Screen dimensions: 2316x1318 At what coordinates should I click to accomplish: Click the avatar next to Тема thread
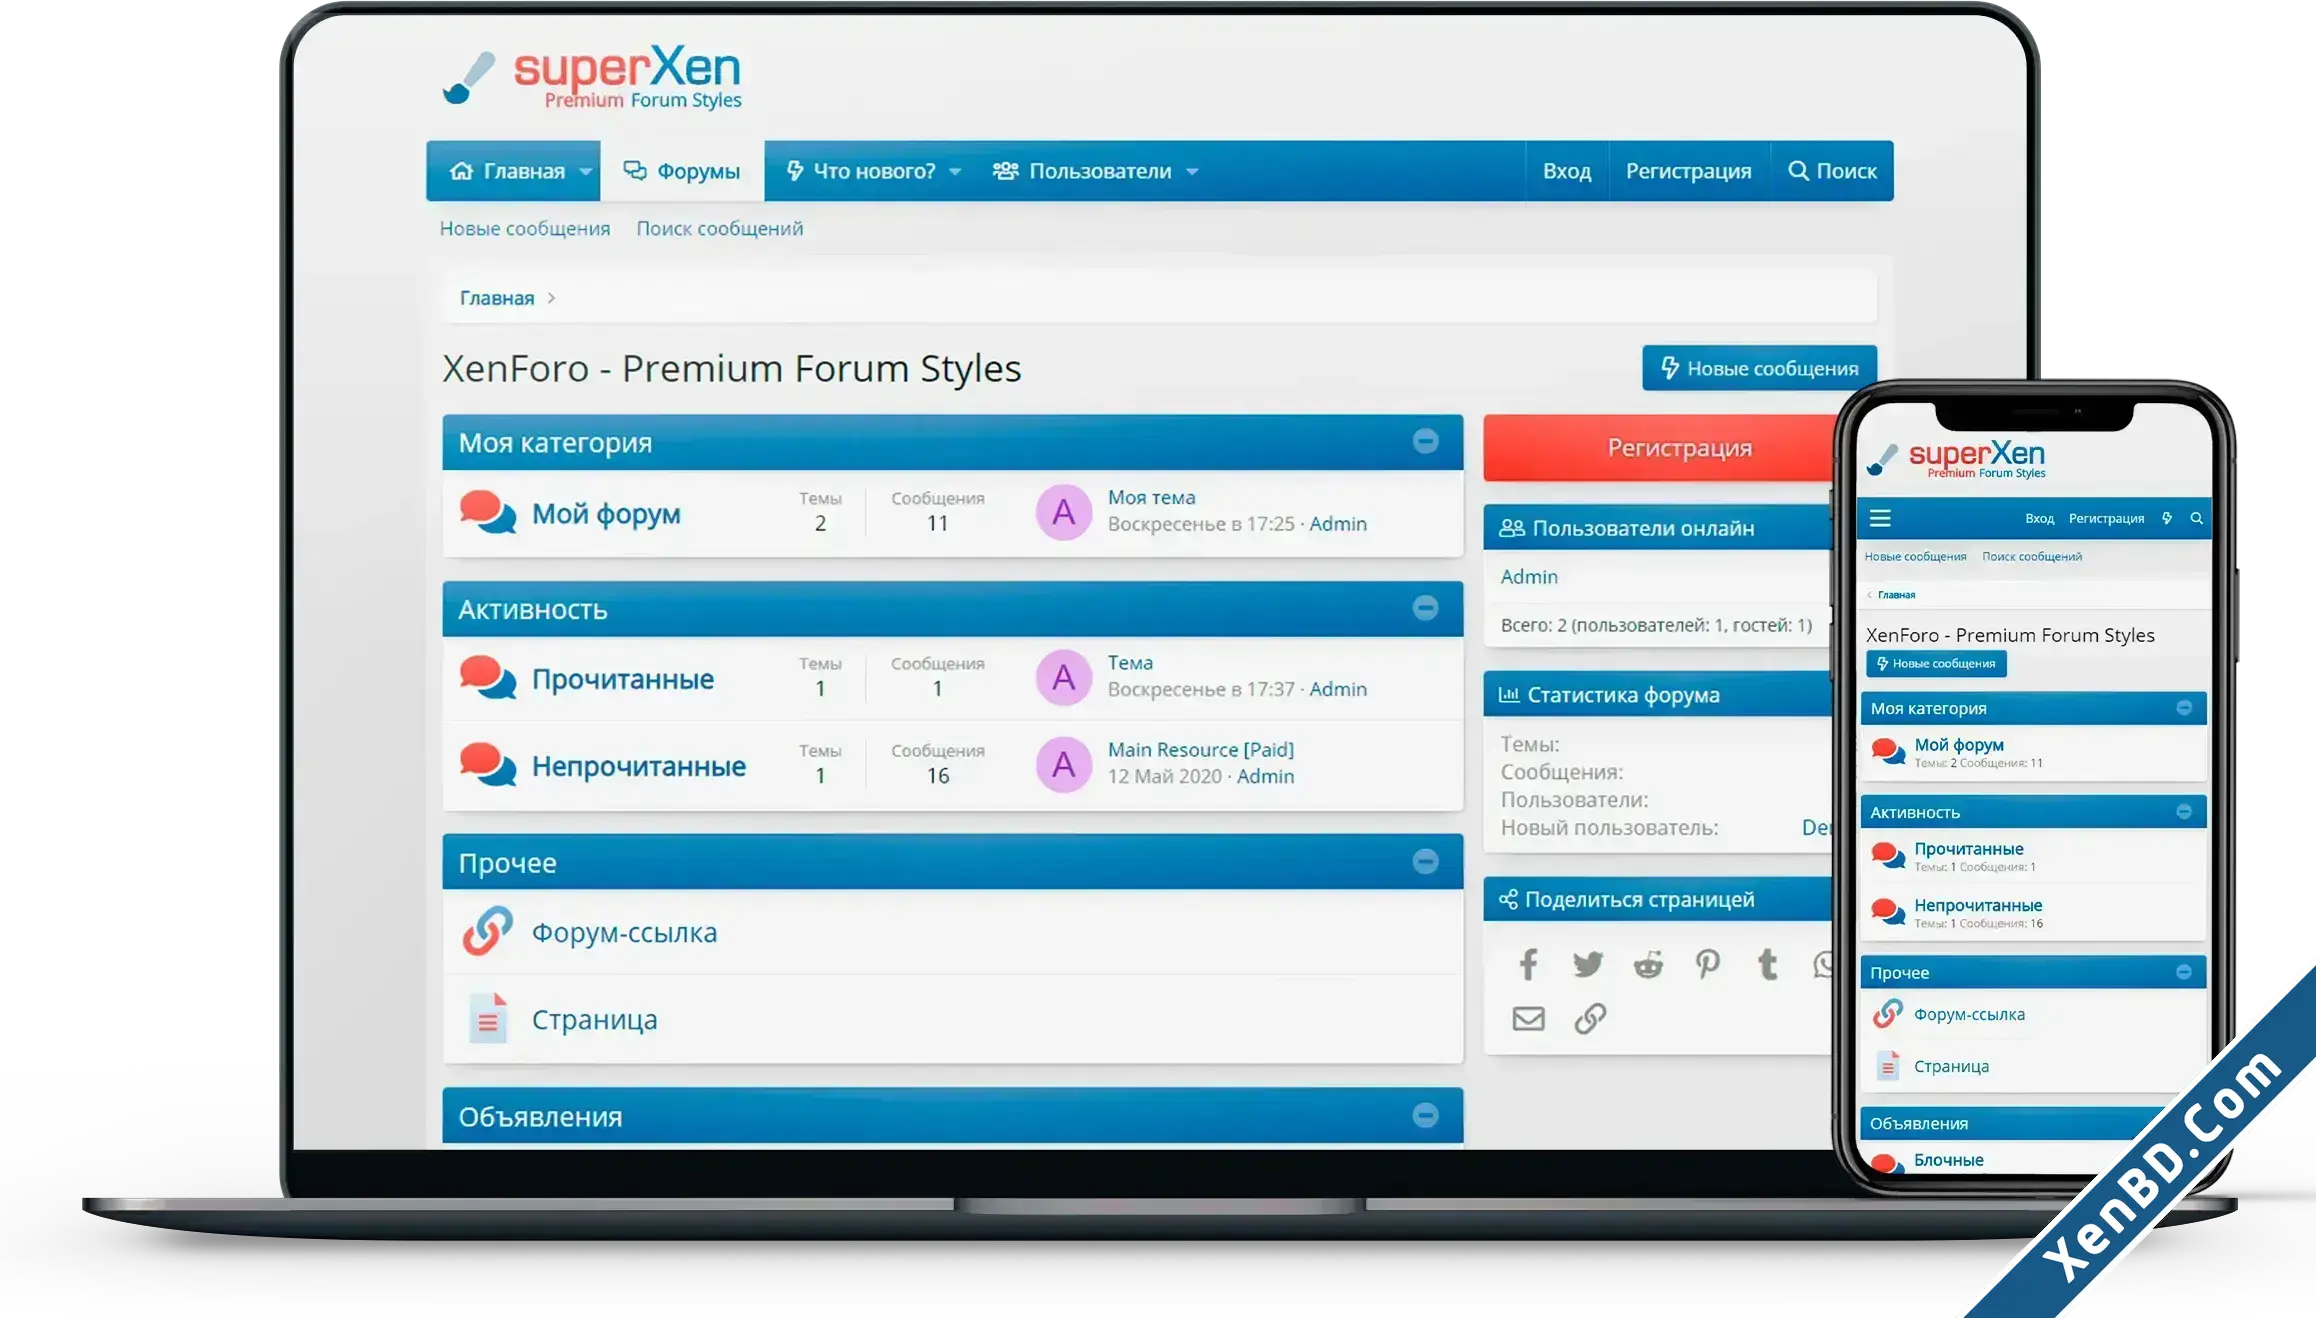pos(1064,678)
